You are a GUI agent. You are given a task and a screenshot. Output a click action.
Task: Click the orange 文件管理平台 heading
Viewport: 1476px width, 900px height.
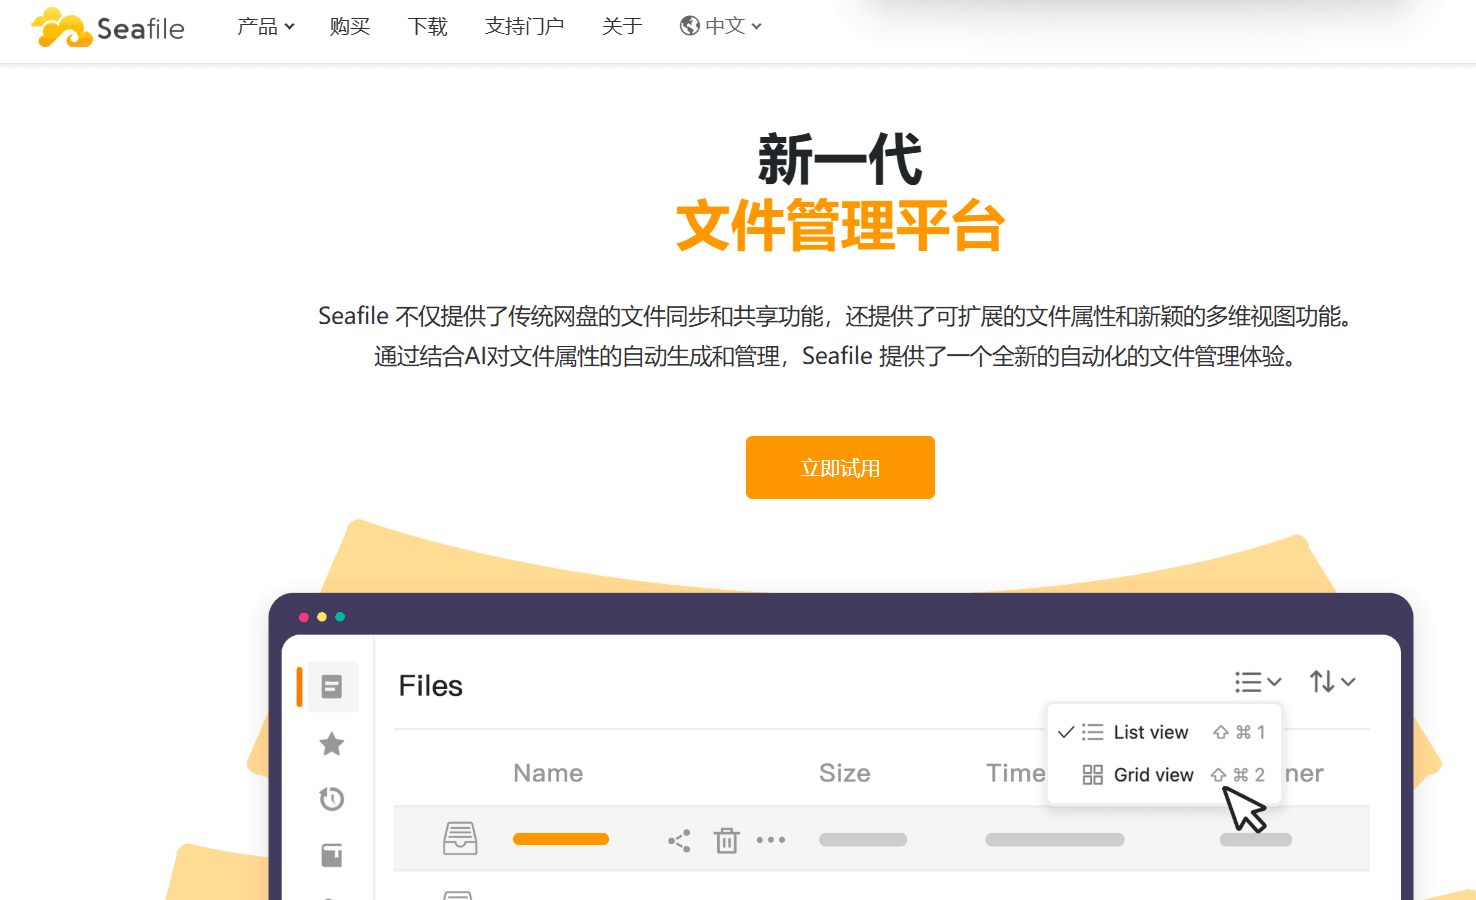click(x=840, y=226)
